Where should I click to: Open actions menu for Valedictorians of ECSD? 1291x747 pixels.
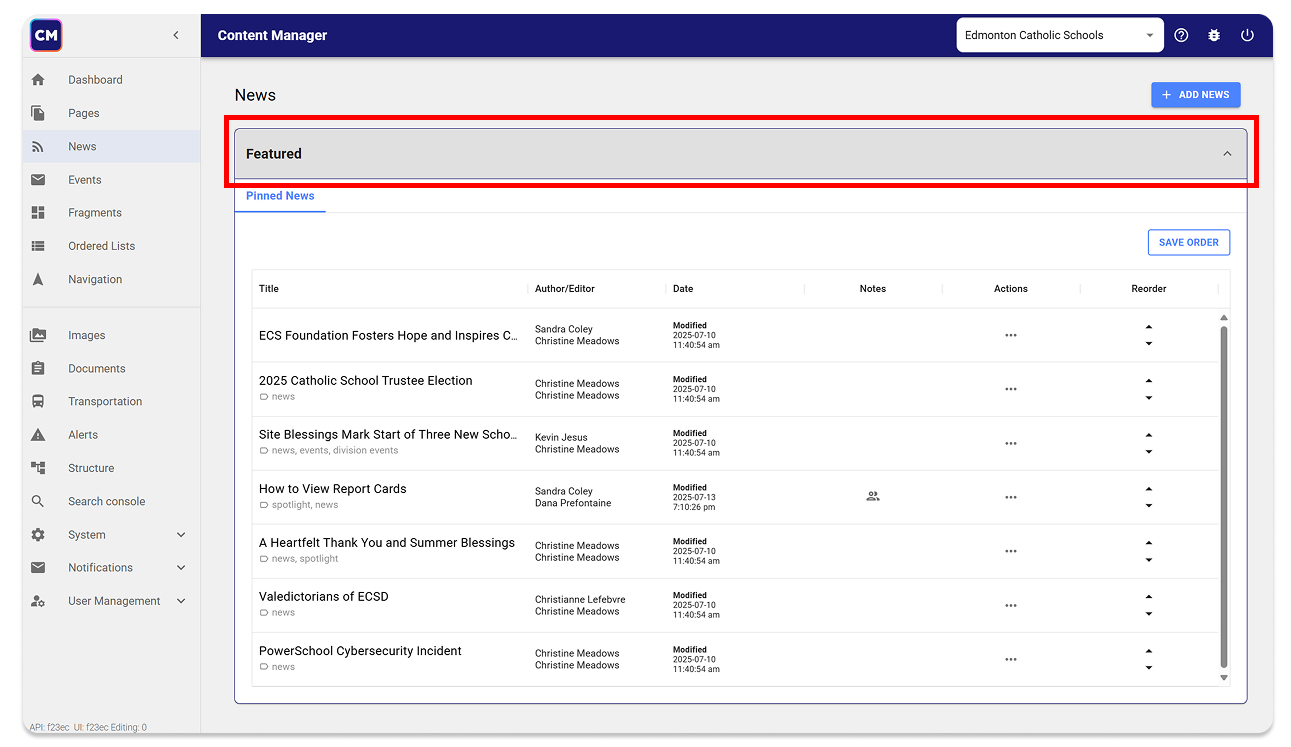click(x=1010, y=605)
